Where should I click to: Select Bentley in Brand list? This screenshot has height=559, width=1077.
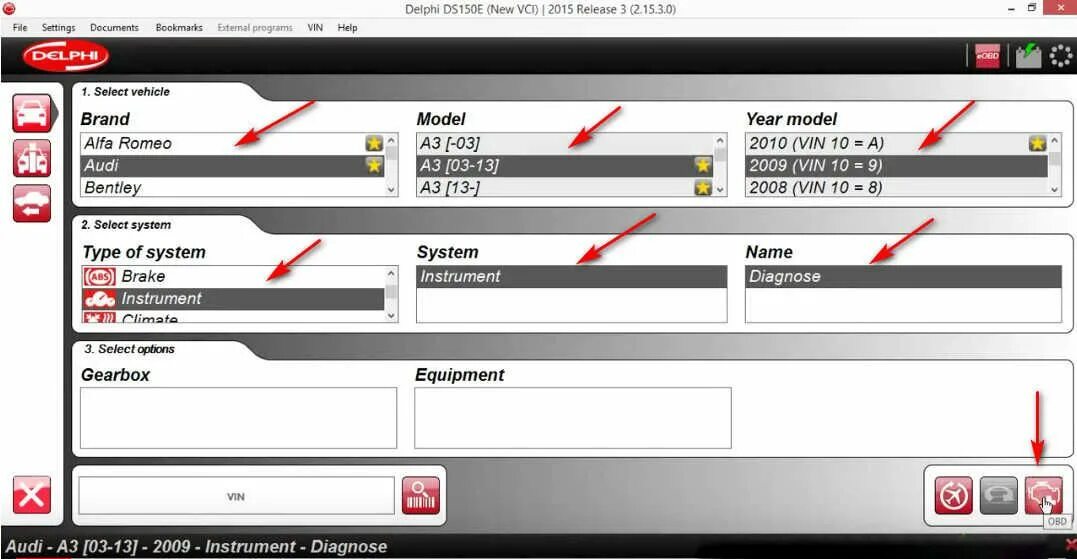pos(233,187)
